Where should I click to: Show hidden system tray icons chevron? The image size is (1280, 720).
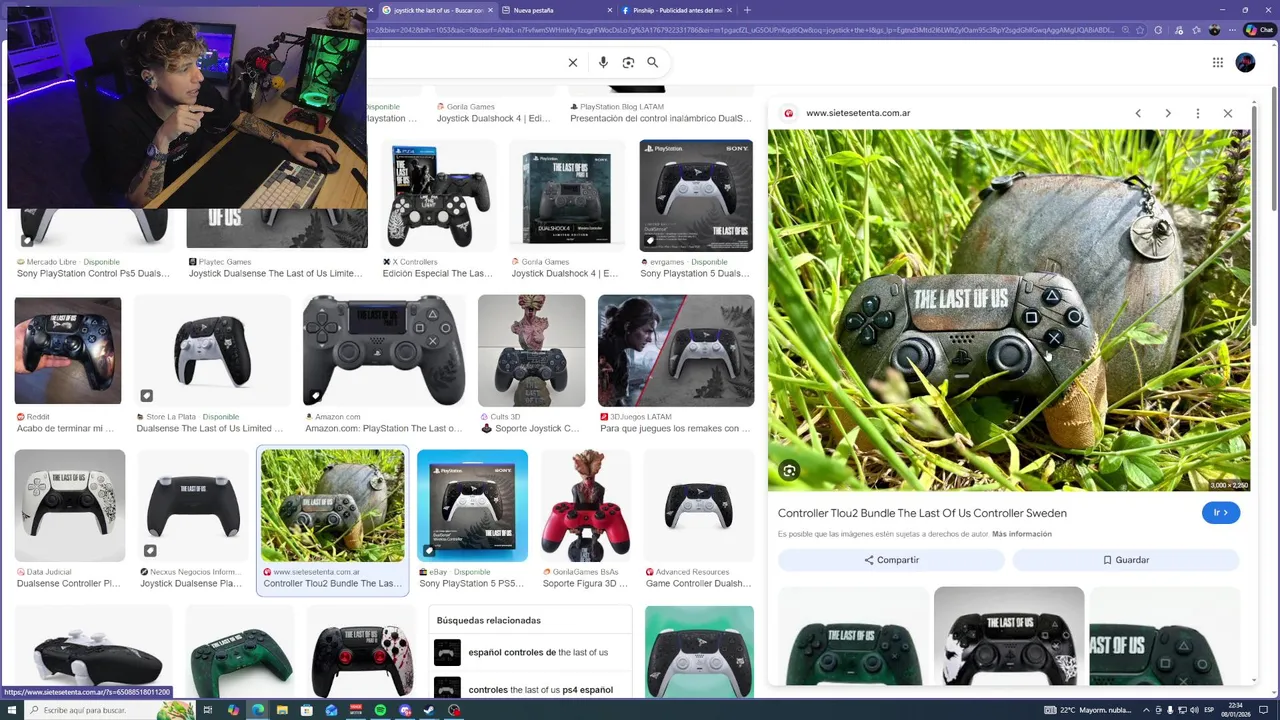(x=1147, y=710)
